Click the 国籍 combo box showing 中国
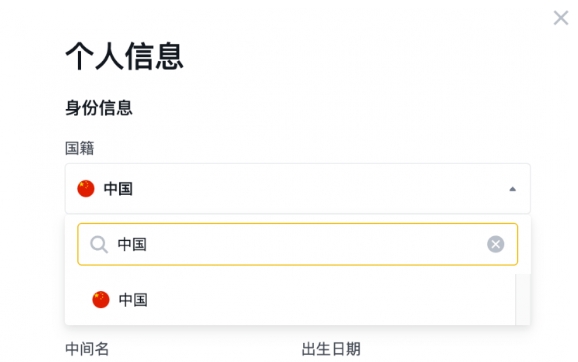 pyautogui.click(x=297, y=188)
